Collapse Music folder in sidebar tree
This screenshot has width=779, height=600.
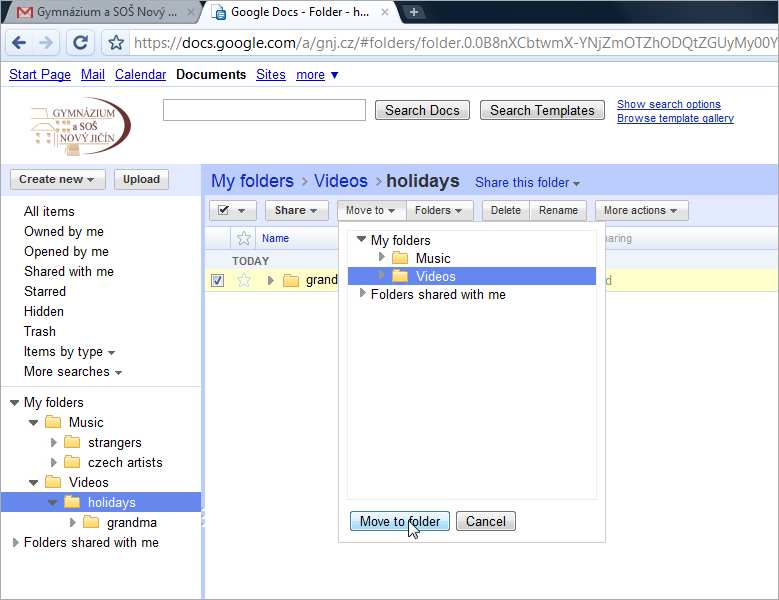(33, 423)
